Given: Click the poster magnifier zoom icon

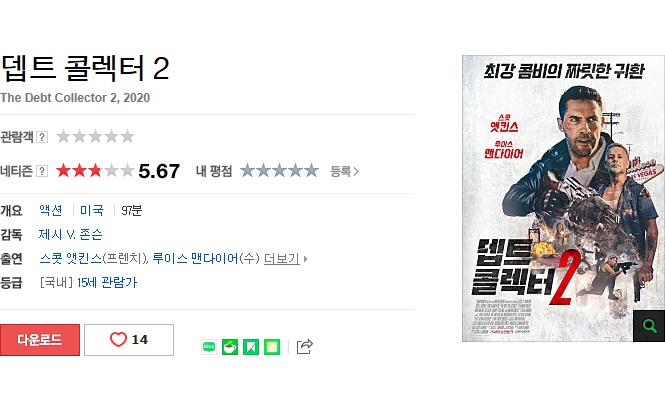Looking at the screenshot, I should tap(649, 326).
